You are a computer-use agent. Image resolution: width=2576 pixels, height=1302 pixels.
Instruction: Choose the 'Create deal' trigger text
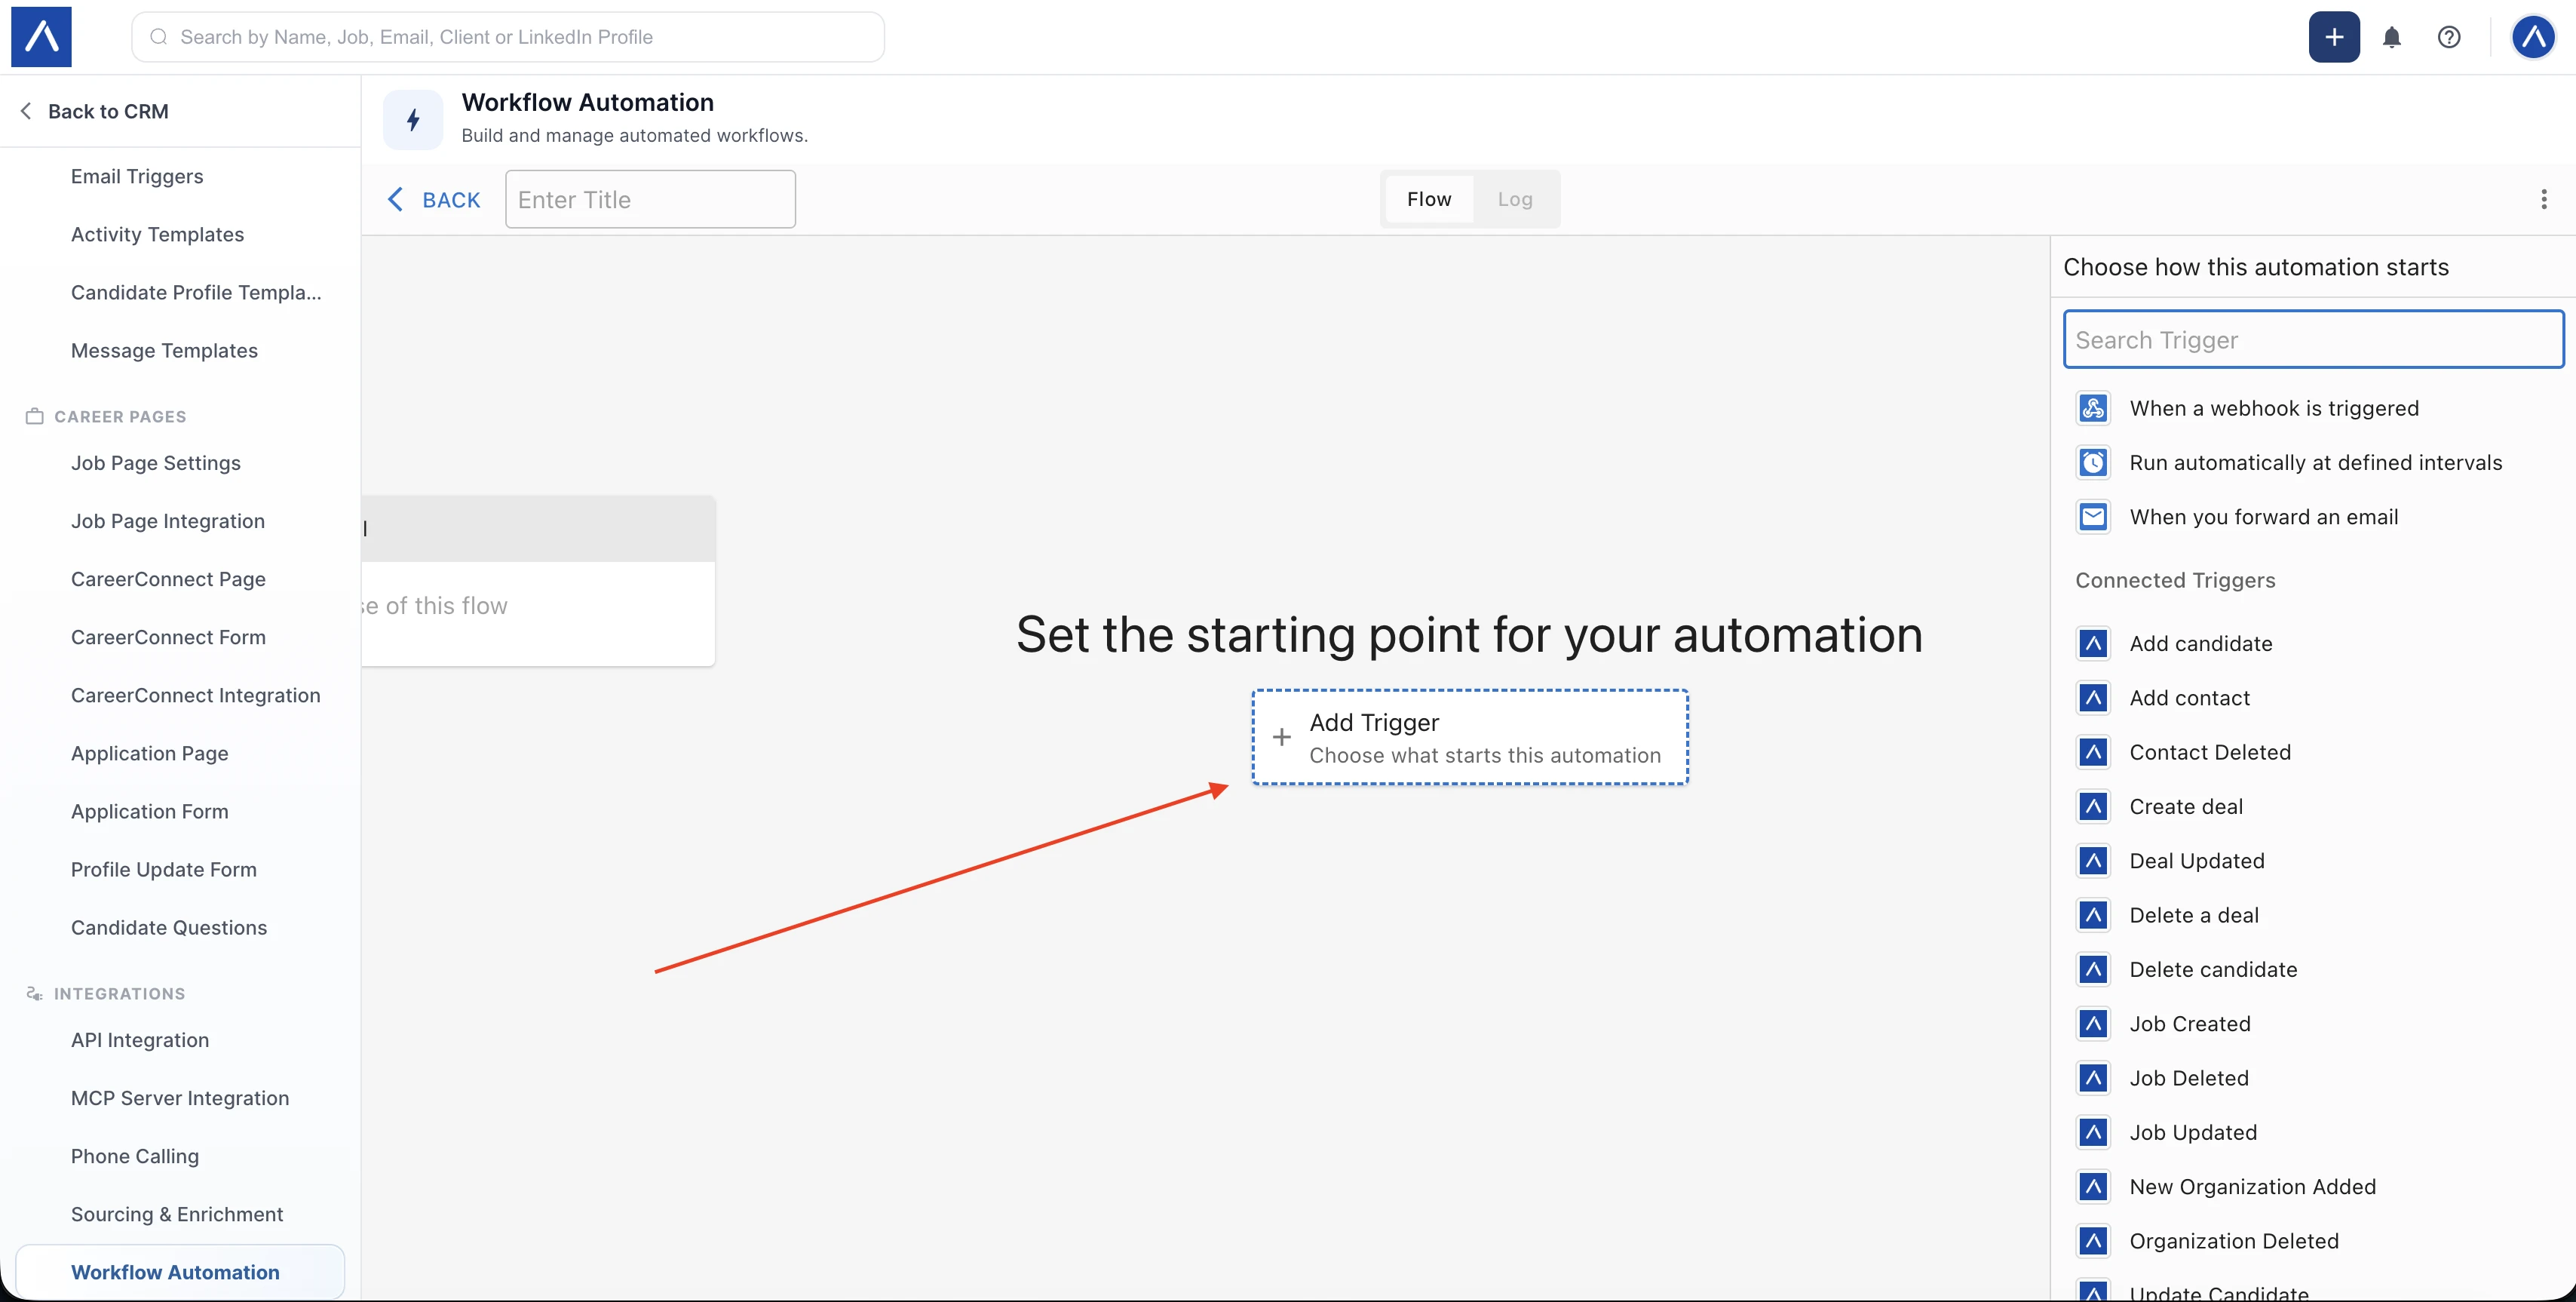tap(2185, 806)
